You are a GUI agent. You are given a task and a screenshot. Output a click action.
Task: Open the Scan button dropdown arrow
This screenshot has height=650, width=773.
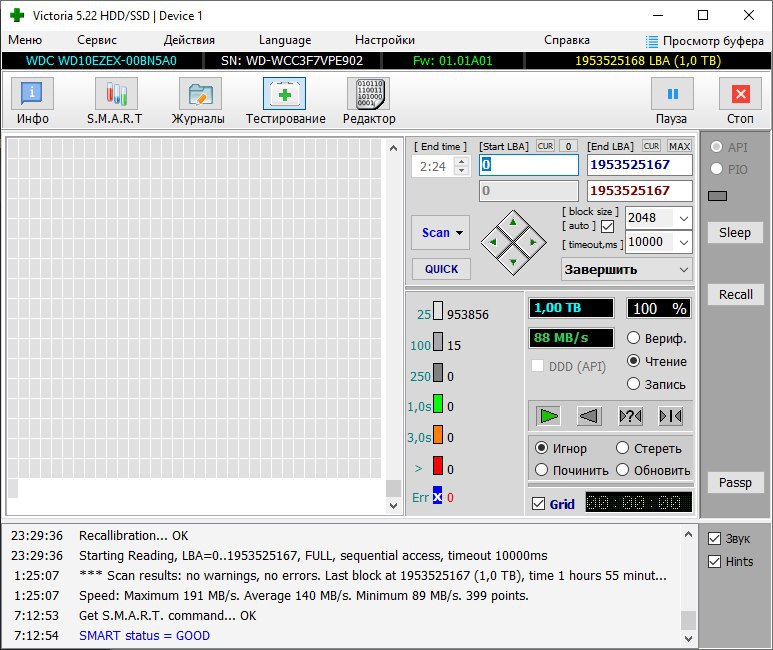(x=459, y=233)
